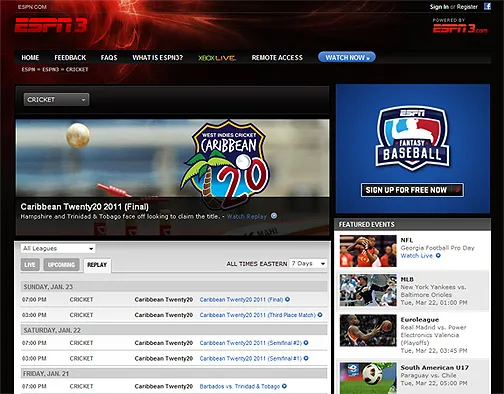The width and height of the screenshot is (504, 394).
Task: Click play icon beside Caribbean Twenty20 2011 (Final)
Action: coord(287,299)
